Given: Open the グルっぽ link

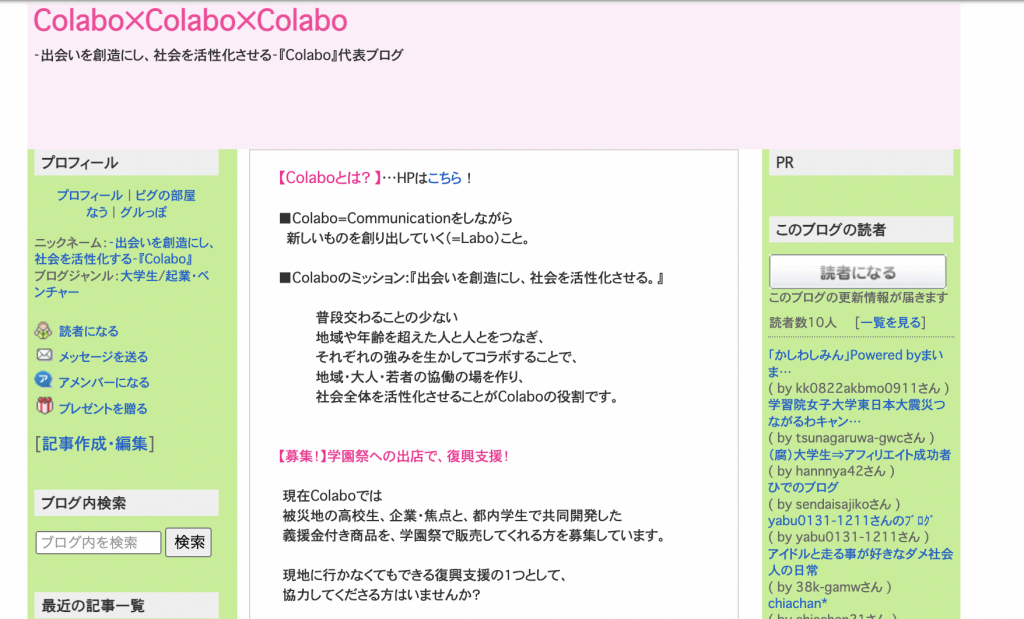Looking at the screenshot, I should [x=145, y=212].
